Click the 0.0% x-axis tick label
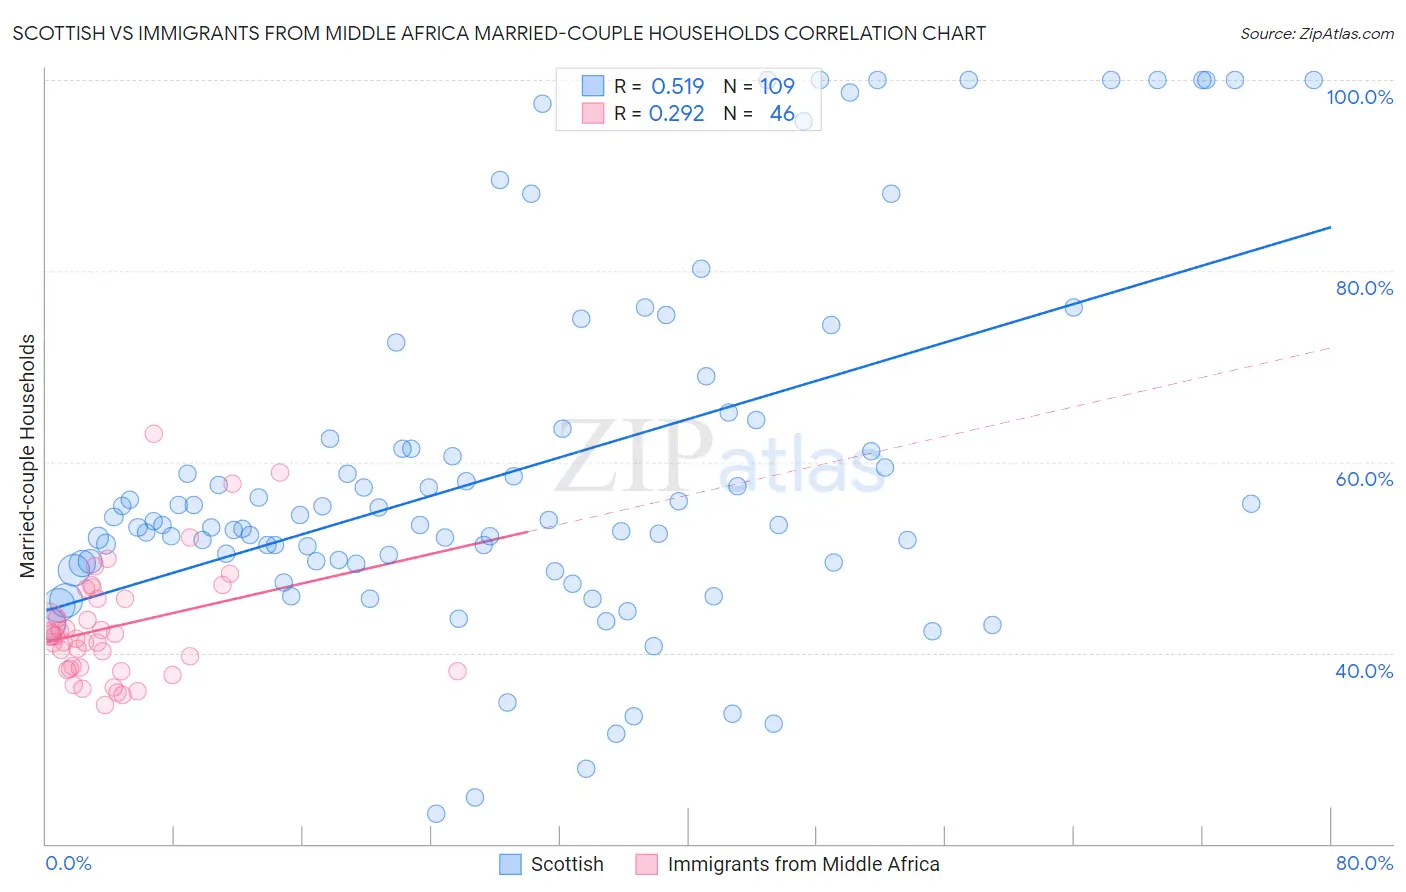 coord(68,864)
